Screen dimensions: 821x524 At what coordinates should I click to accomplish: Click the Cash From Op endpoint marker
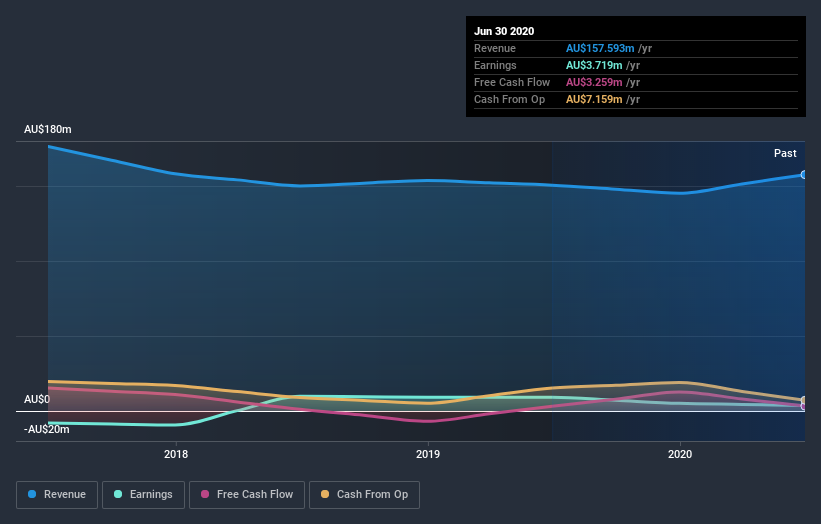804,400
